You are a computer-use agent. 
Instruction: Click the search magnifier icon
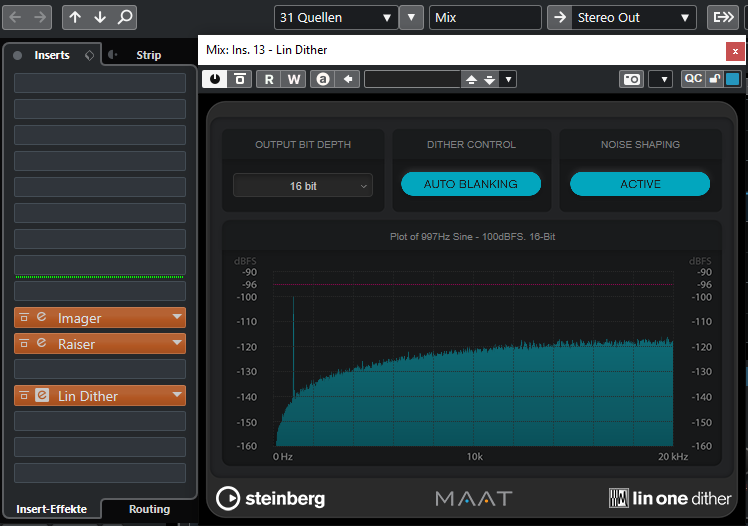coord(124,17)
